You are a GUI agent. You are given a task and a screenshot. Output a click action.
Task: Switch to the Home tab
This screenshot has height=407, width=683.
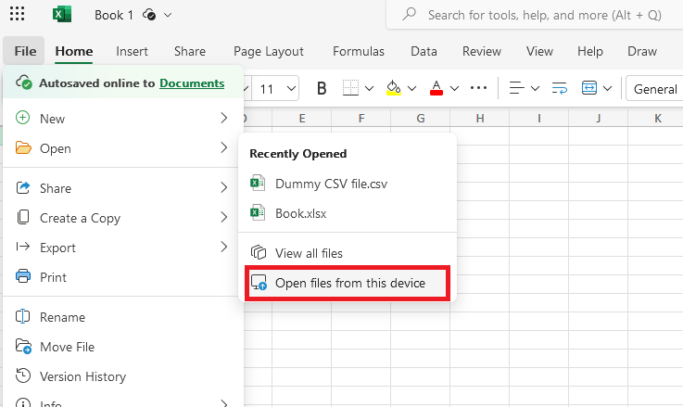coord(74,51)
